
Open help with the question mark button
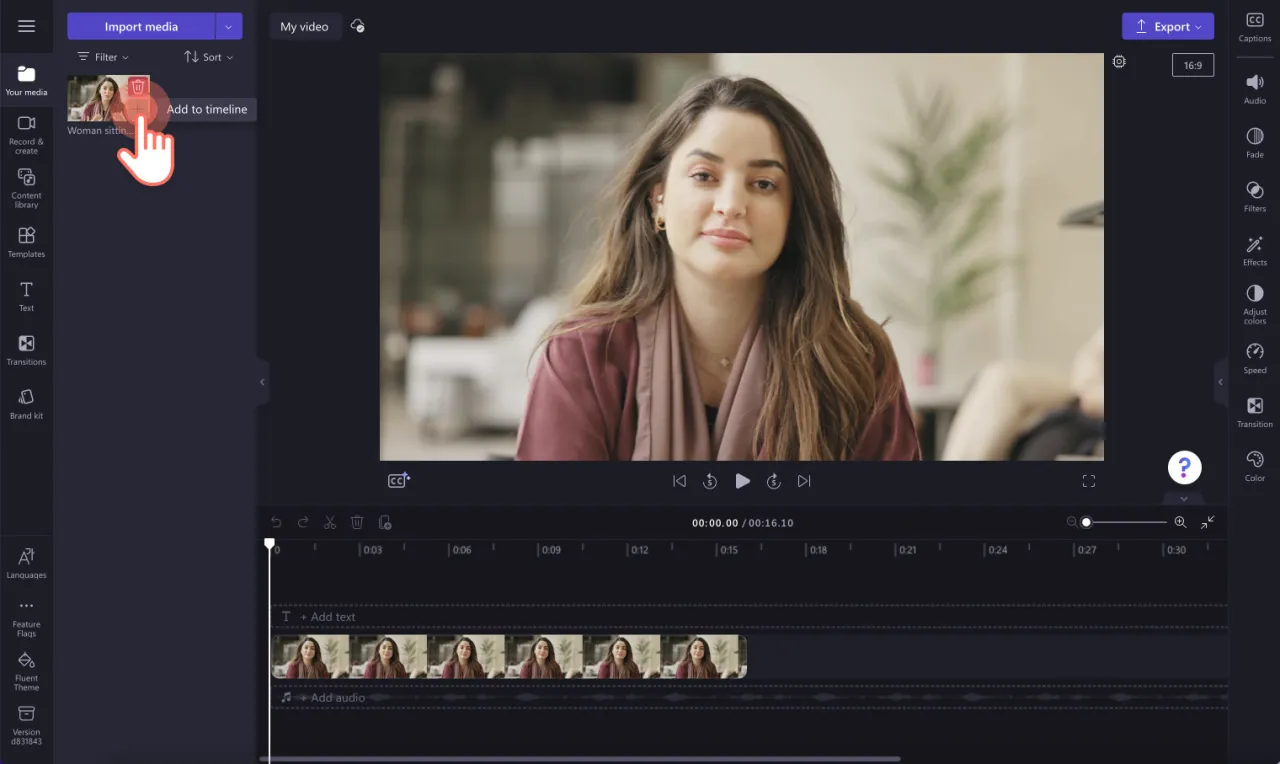click(1184, 467)
